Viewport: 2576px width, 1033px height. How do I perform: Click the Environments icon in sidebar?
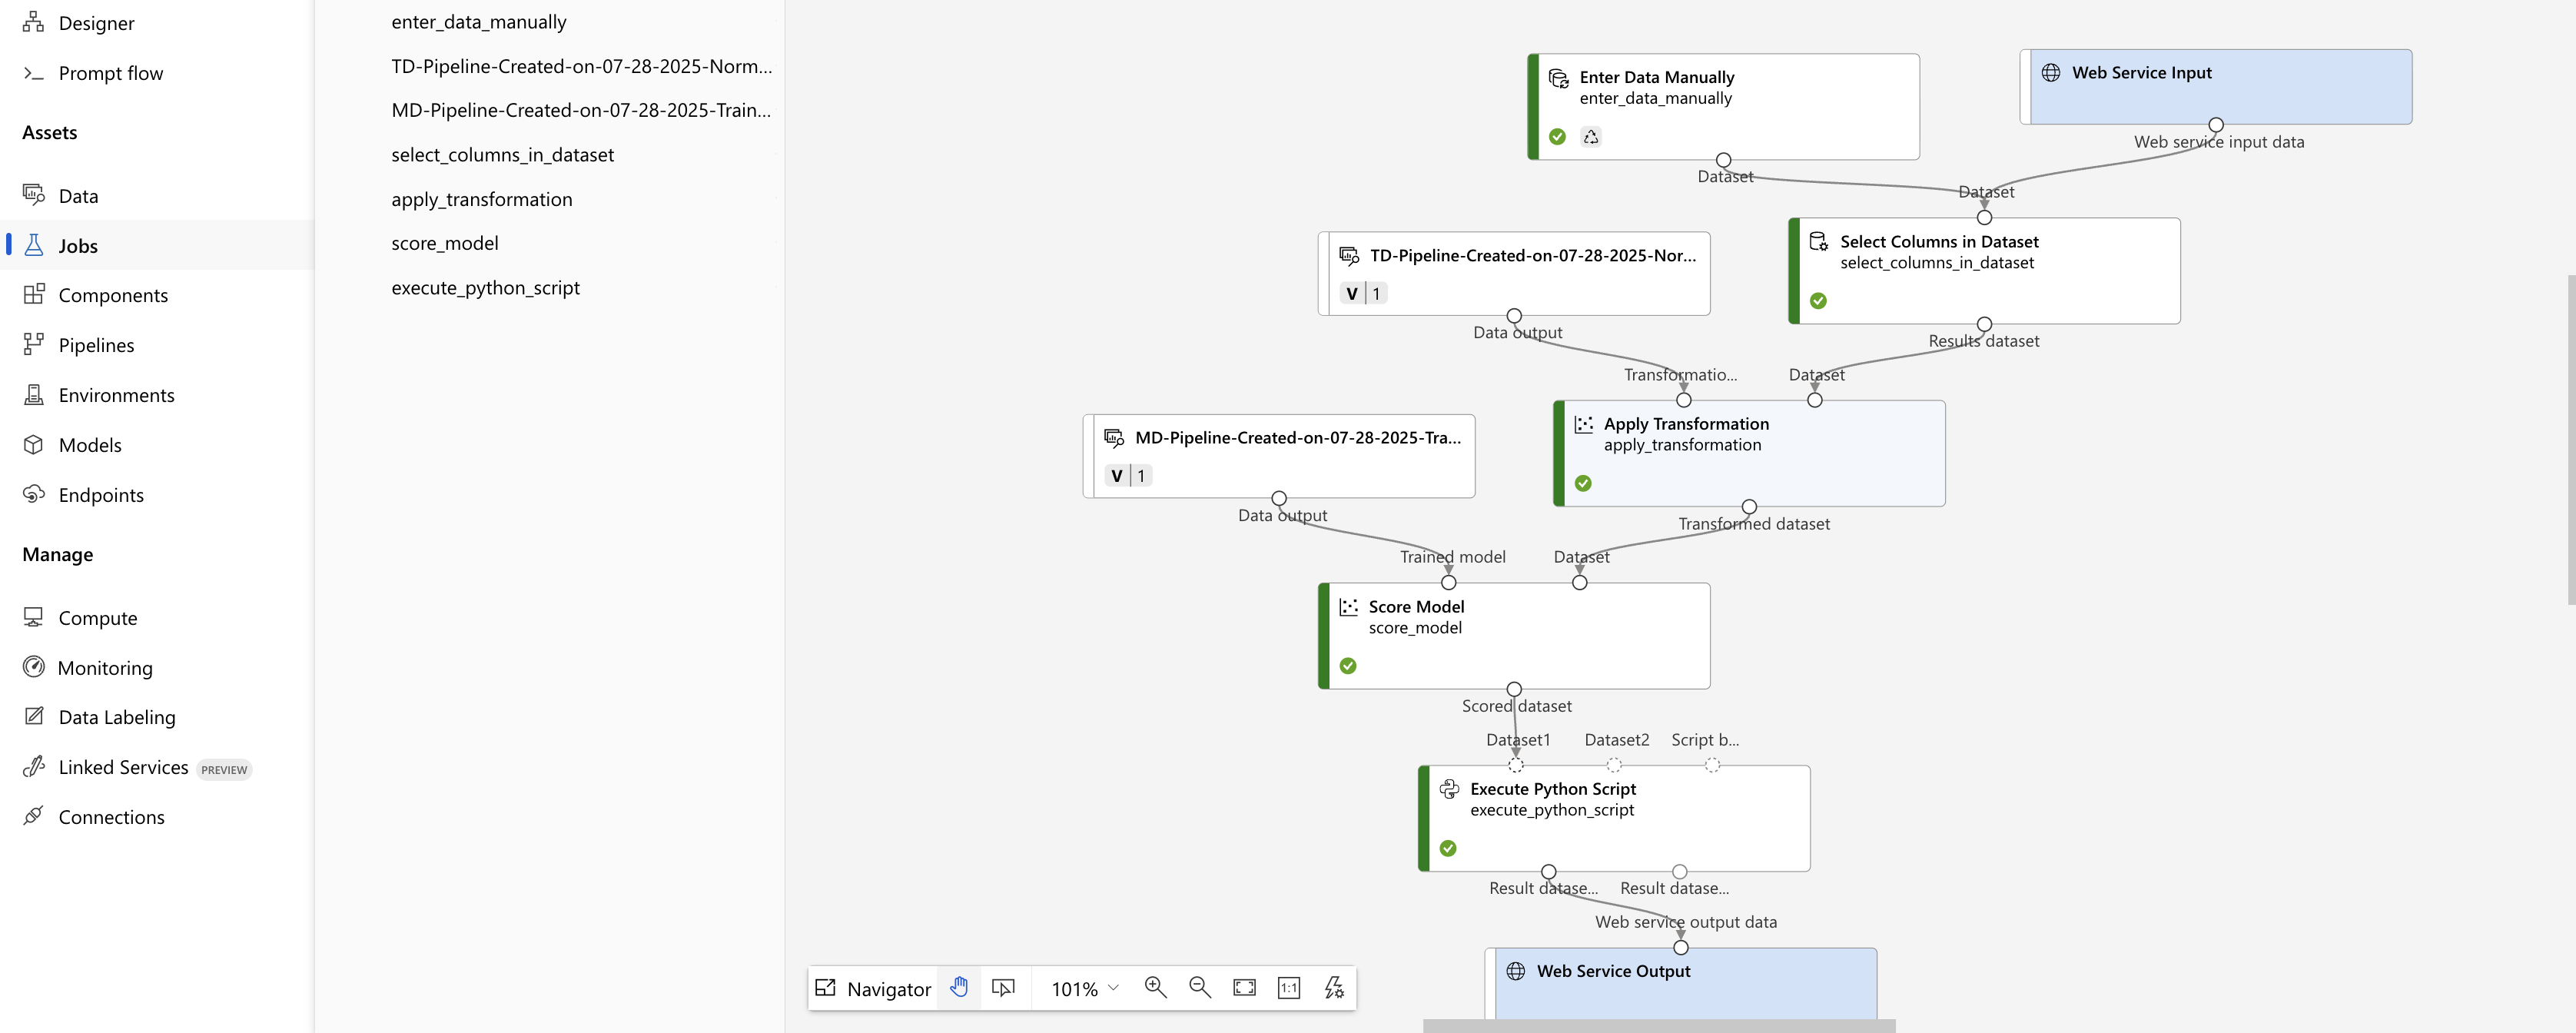[33, 394]
